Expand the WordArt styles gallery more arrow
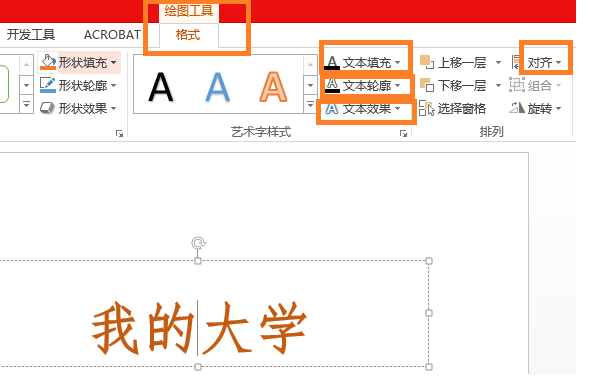 pos(310,105)
